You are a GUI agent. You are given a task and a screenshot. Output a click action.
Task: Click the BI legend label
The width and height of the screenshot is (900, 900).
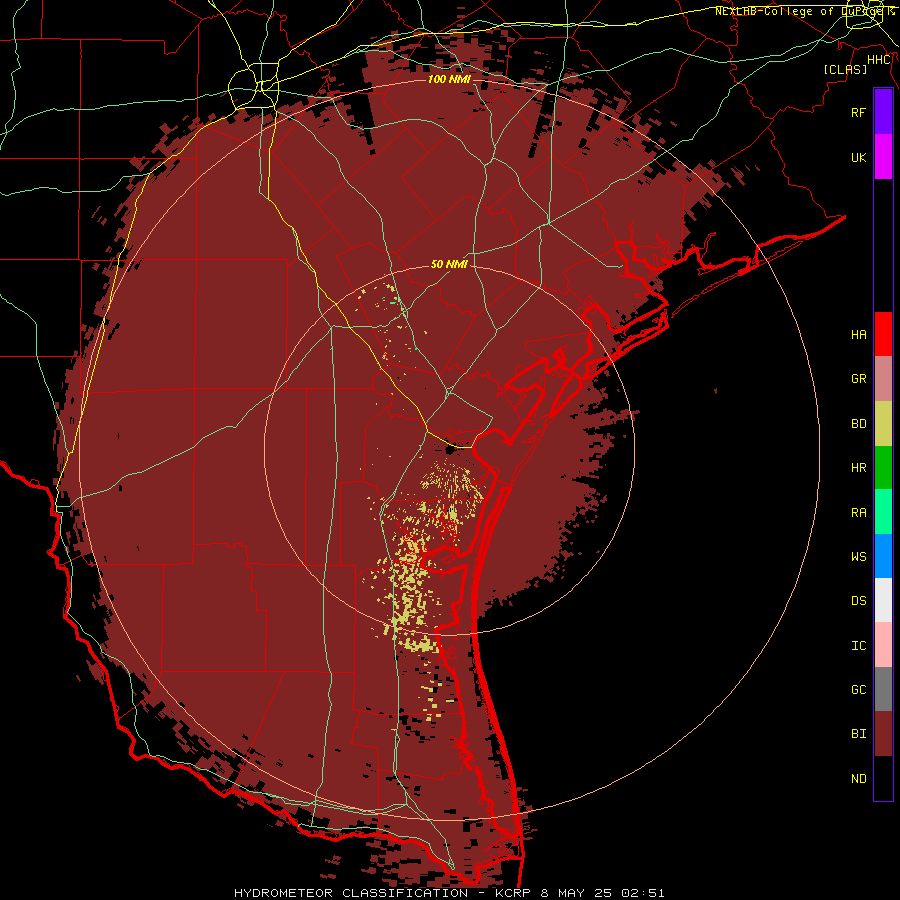(x=858, y=734)
